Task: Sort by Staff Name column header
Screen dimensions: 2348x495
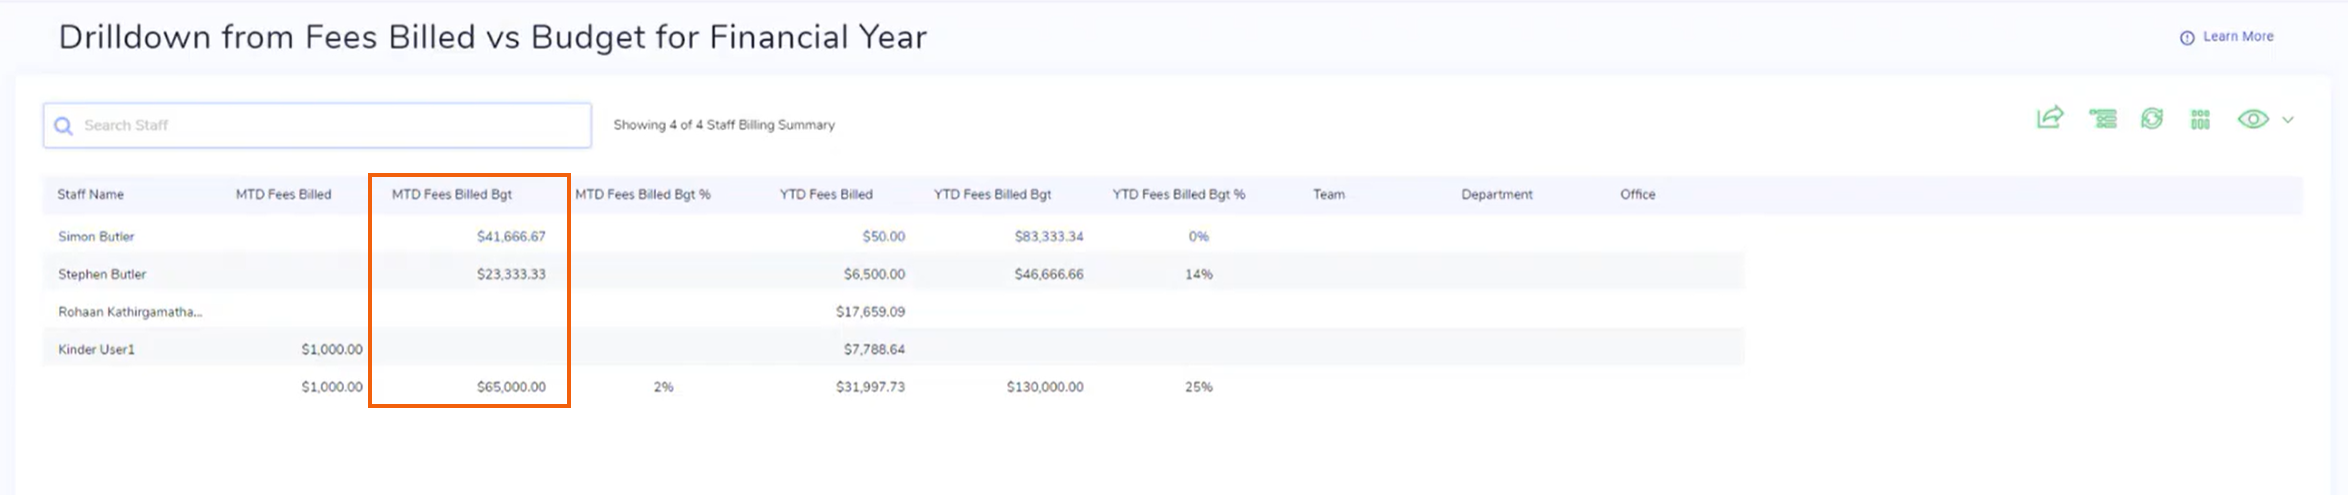Action: (x=91, y=195)
